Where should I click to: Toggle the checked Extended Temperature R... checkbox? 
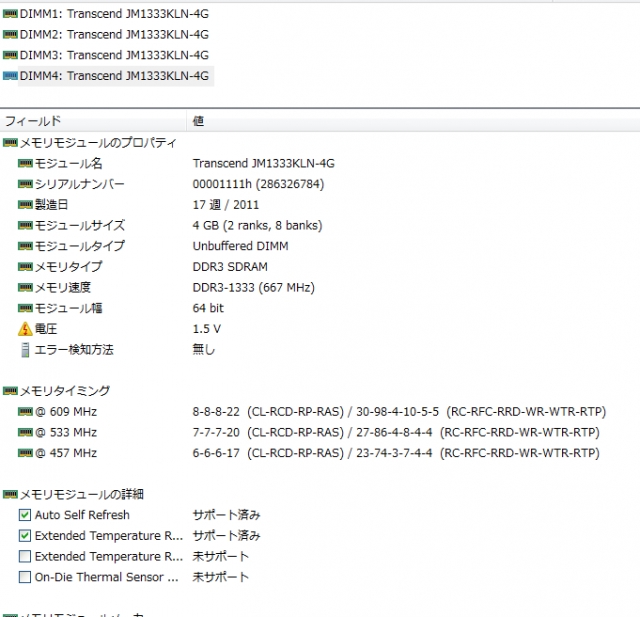coord(25,536)
